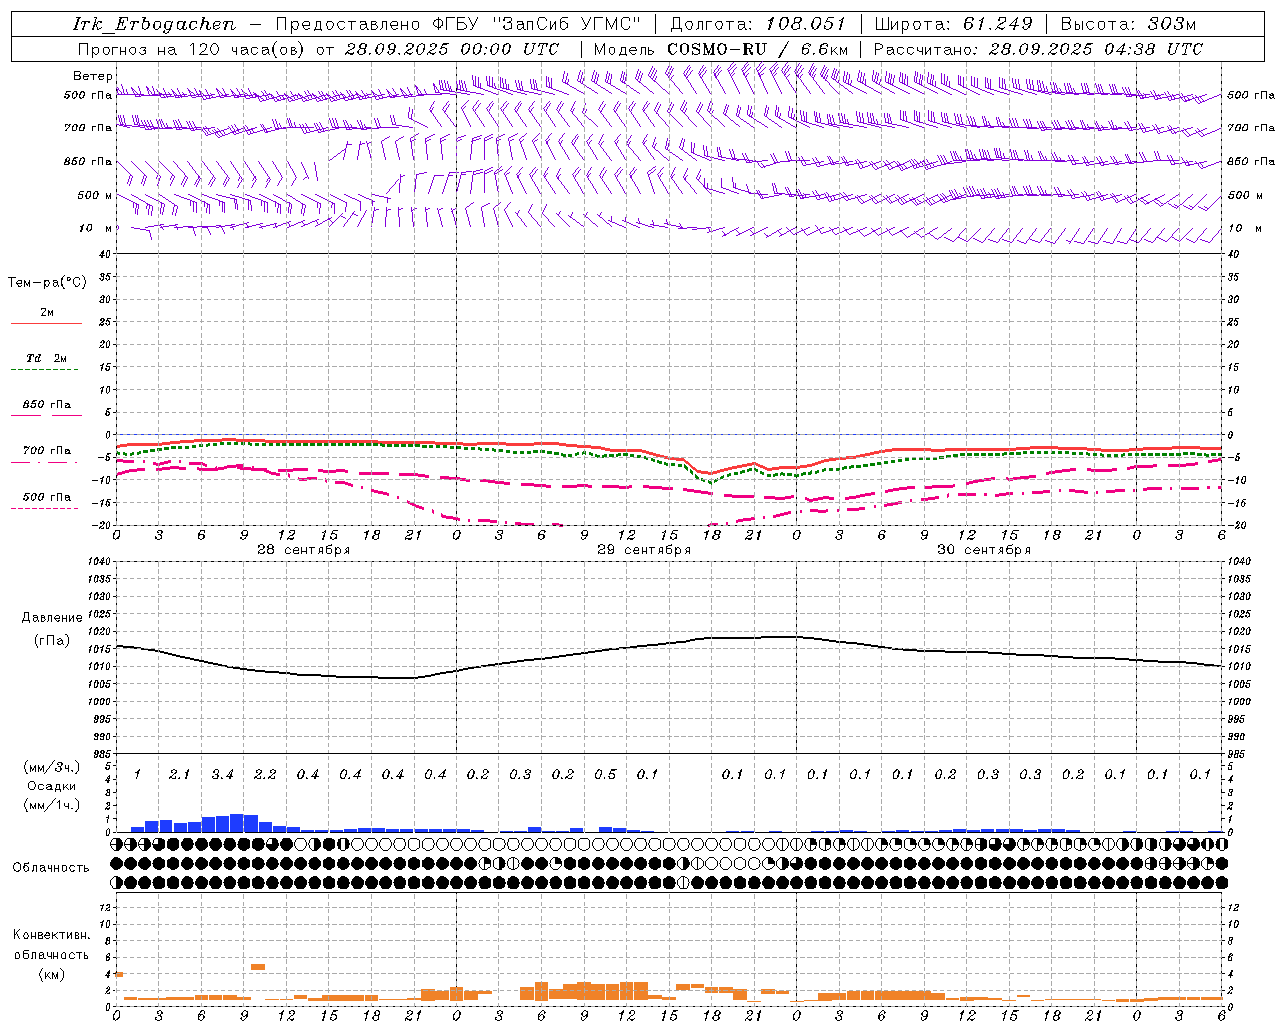Click the 29 сентября date label
Screen dimensions: 1280x1024
[643, 550]
